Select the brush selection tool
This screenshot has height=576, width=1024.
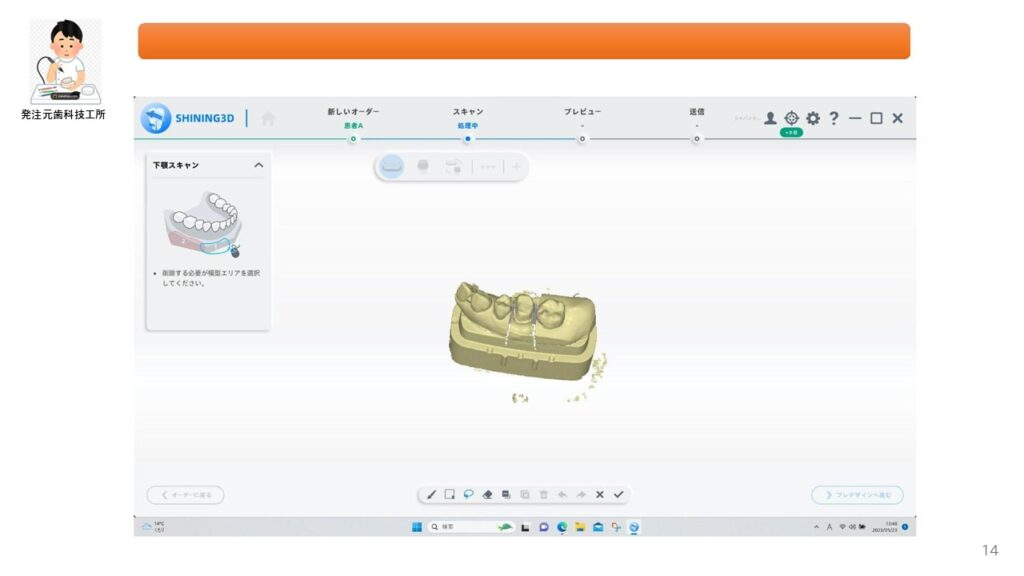[x=432, y=494]
